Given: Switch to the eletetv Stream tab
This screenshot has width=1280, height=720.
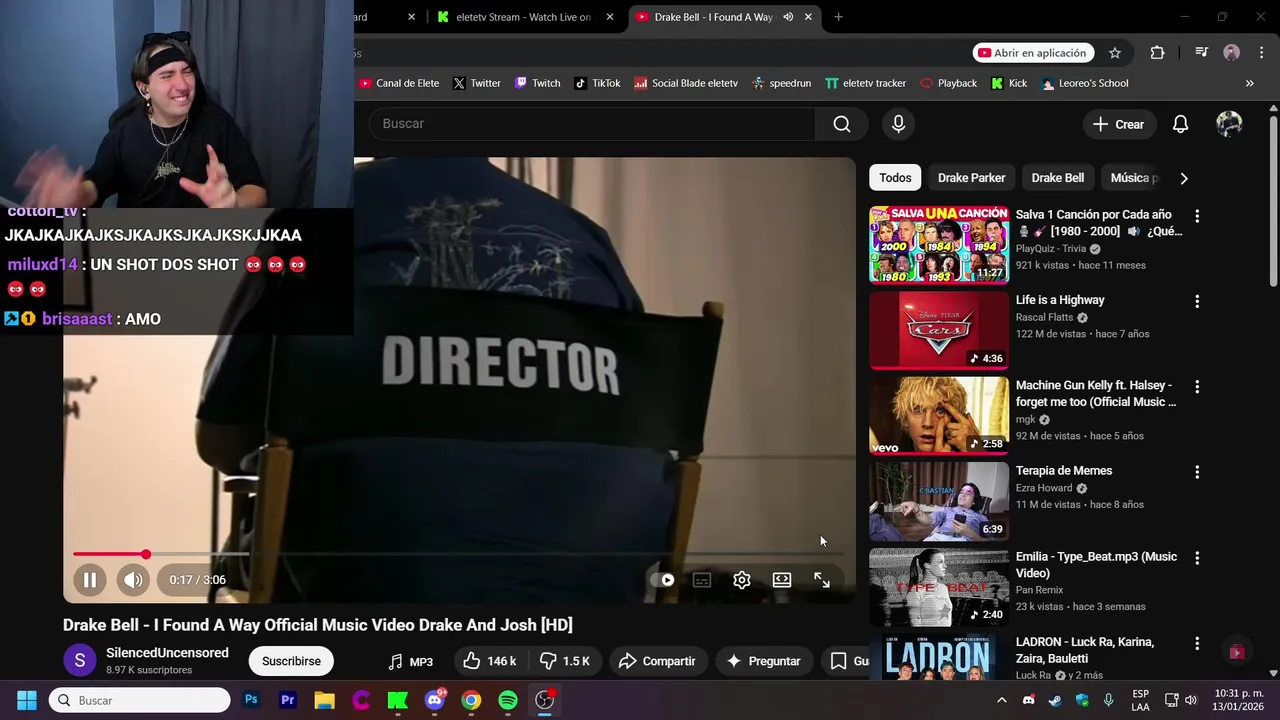Looking at the screenshot, I should click(x=522, y=17).
